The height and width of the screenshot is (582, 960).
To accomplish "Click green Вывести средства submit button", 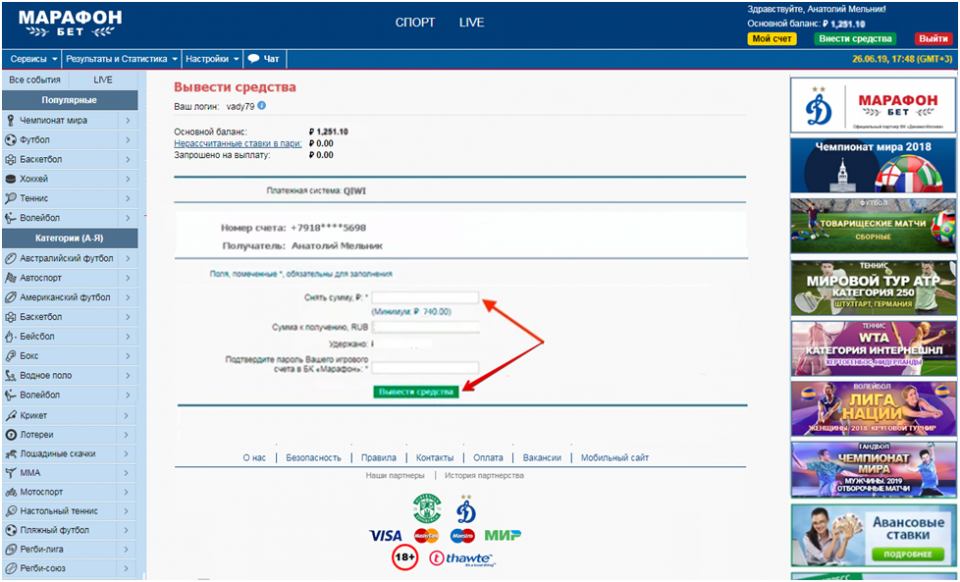I will point(416,392).
